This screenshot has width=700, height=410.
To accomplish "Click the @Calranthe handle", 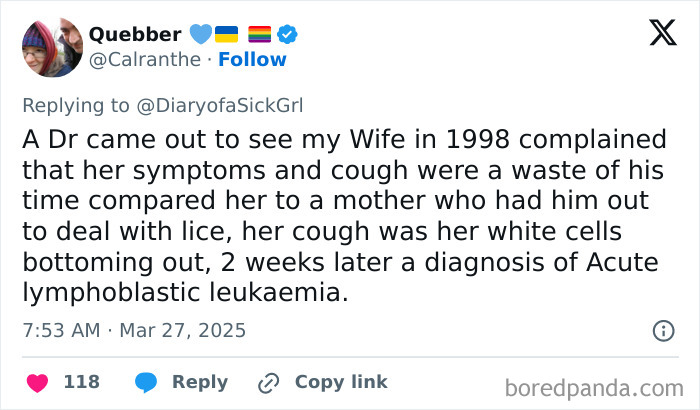I will pos(146,60).
